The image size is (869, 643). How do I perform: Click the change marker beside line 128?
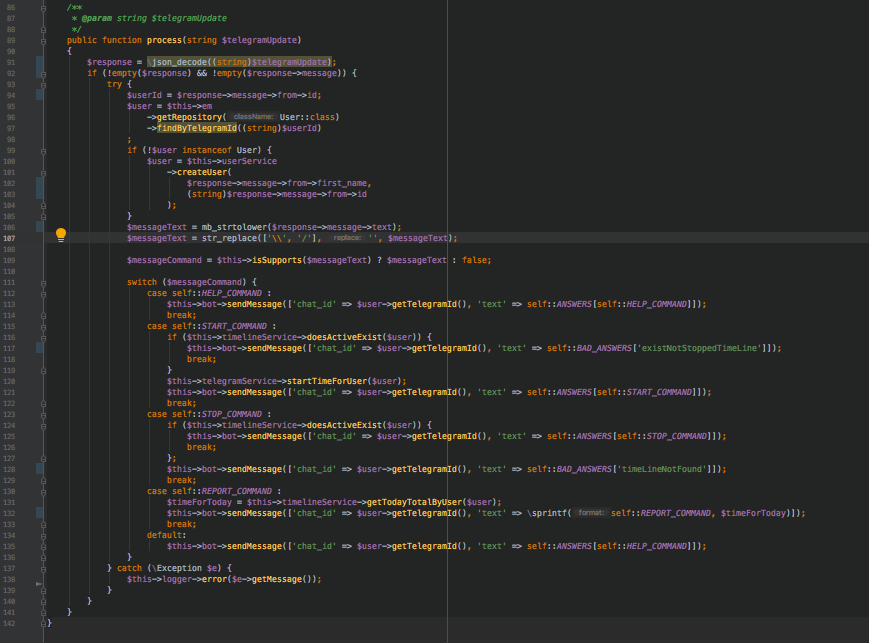pyautogui.click(x=38, y=468)
